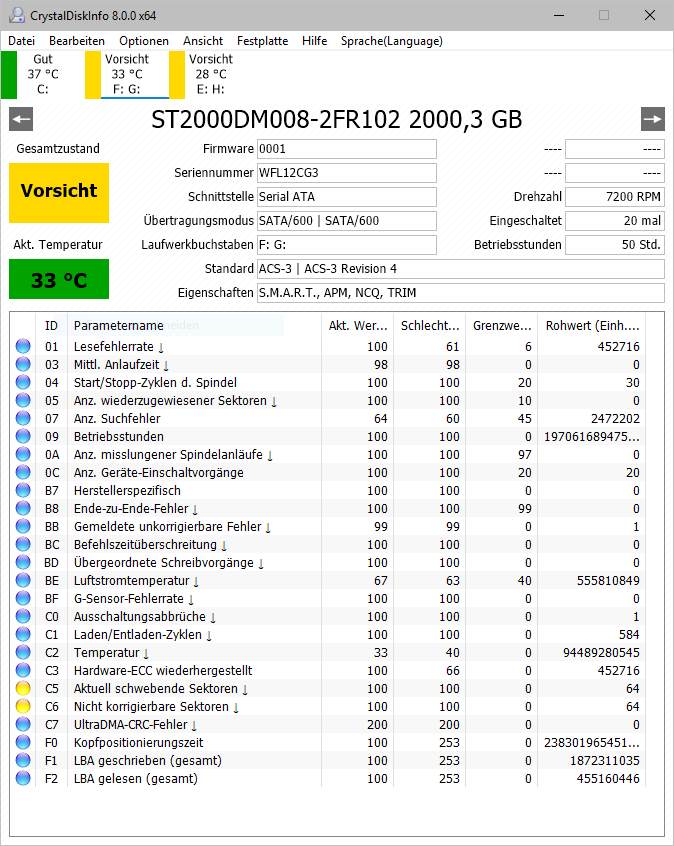Select the Gut C: disk tab
Viewport: 674px width, 846px height.
[x=43, y=74]
